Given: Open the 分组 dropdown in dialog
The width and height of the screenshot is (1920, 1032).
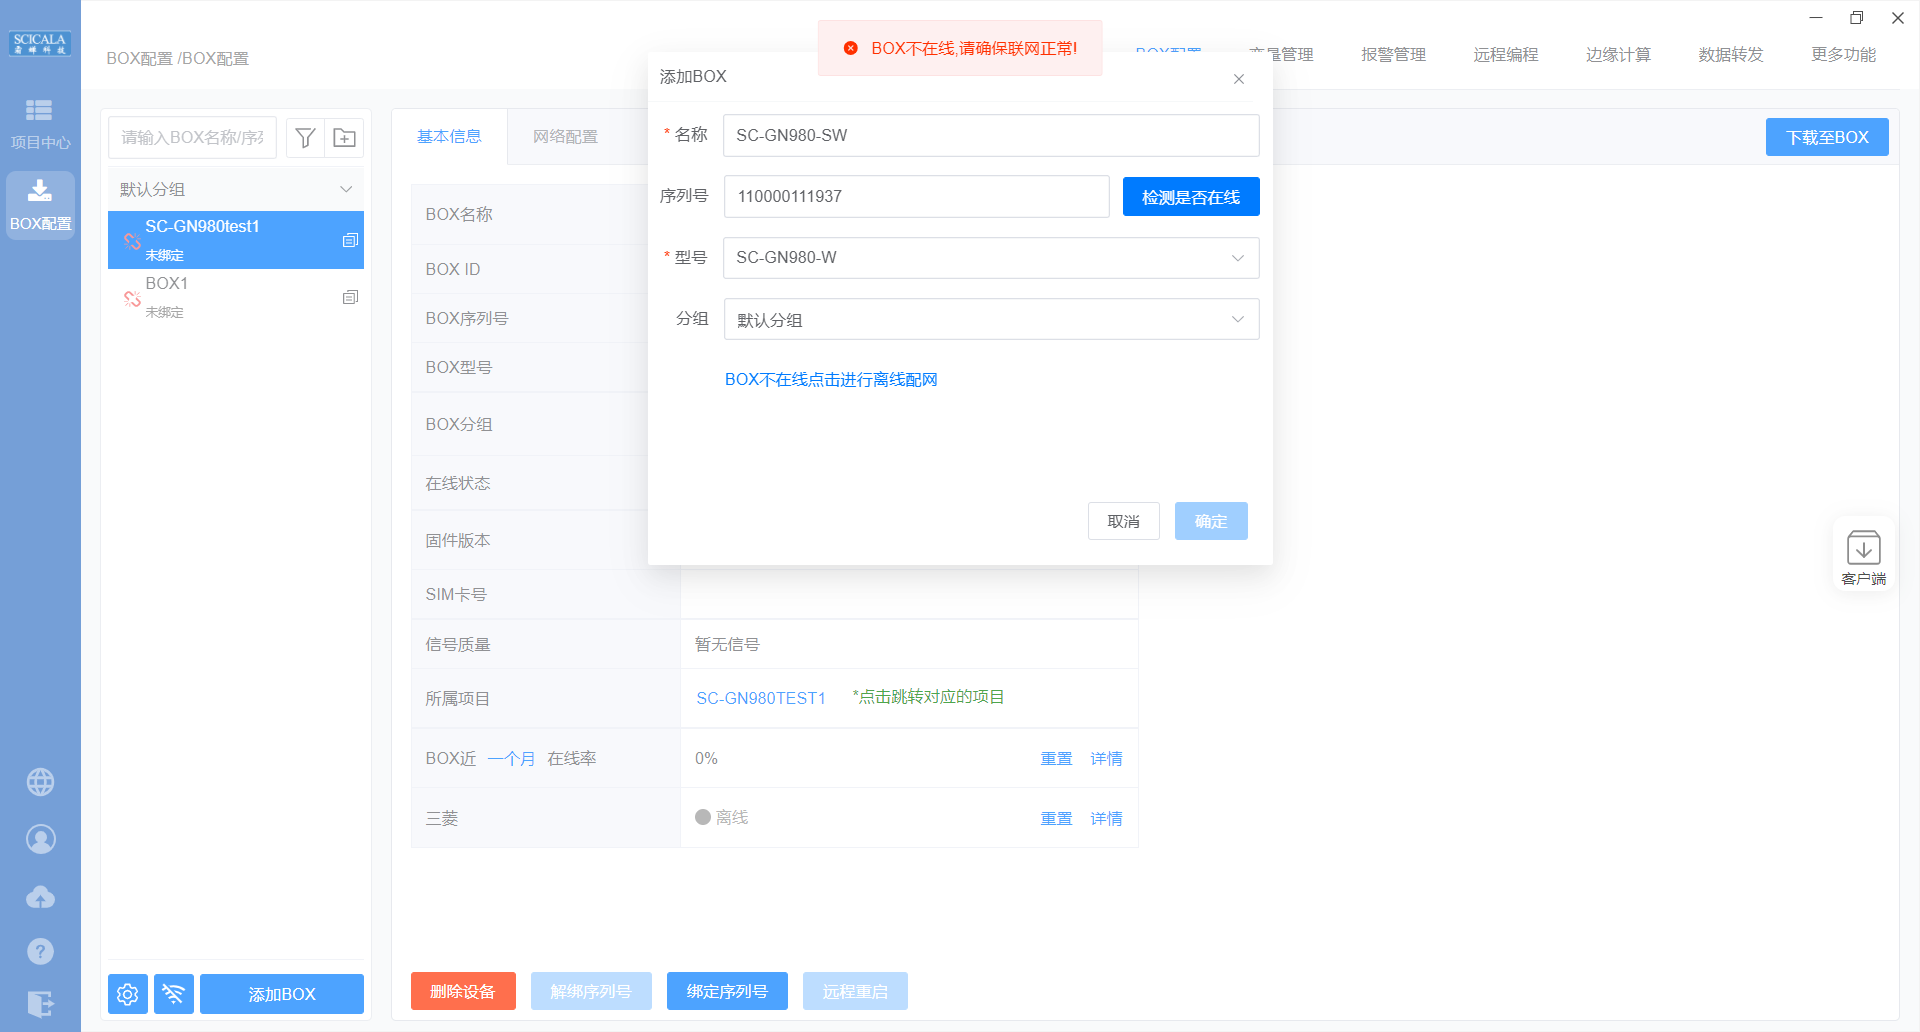Looking at the screenshot, I should pos(990,320).
